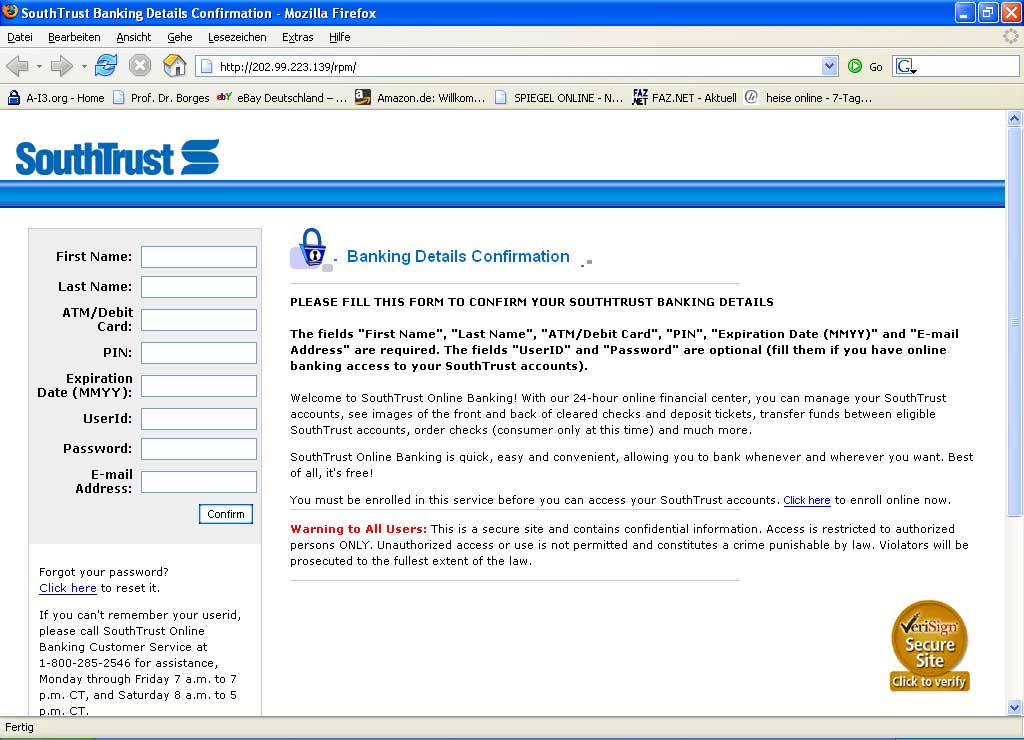The image size is (1024, 740).
Task: Follow the Click here link to reset password
Action: pyautogui.click(x=68, y=588)
